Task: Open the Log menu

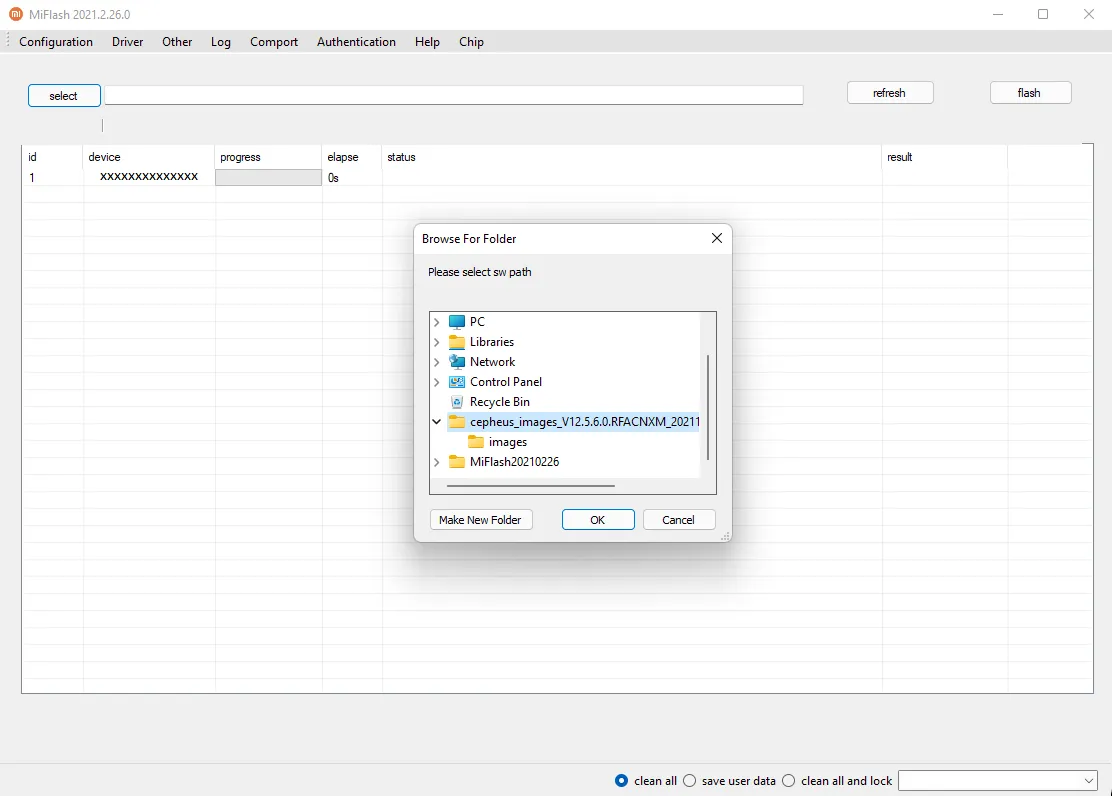Action: (x=221, y=42)
